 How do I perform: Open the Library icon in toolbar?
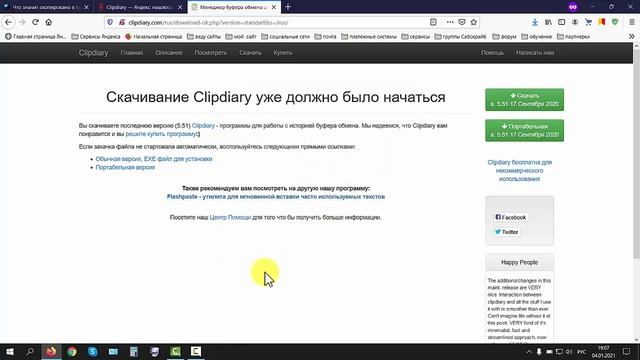(548, 22)
